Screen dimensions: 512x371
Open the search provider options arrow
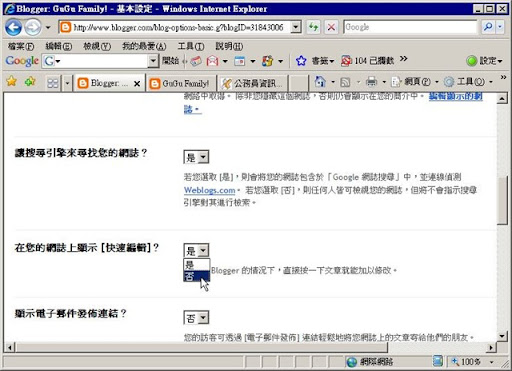click(499, 27)
